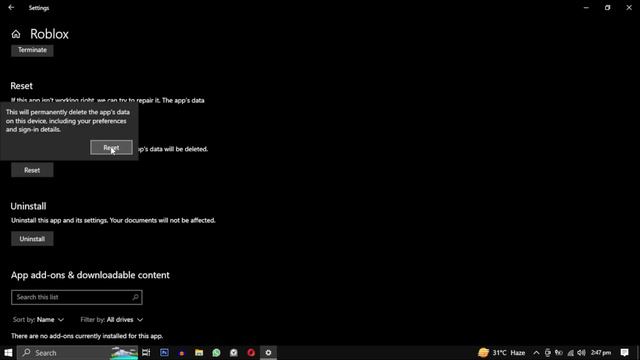Click the Uninstall button
This screenshot has height=360, width=640.
(x=32, y=239)
